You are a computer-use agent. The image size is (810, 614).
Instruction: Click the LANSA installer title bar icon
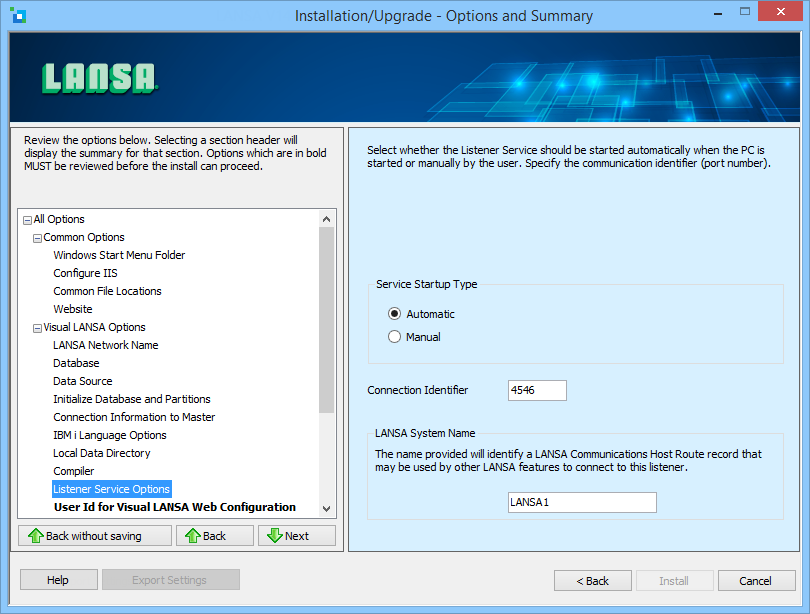coord(18,15)
